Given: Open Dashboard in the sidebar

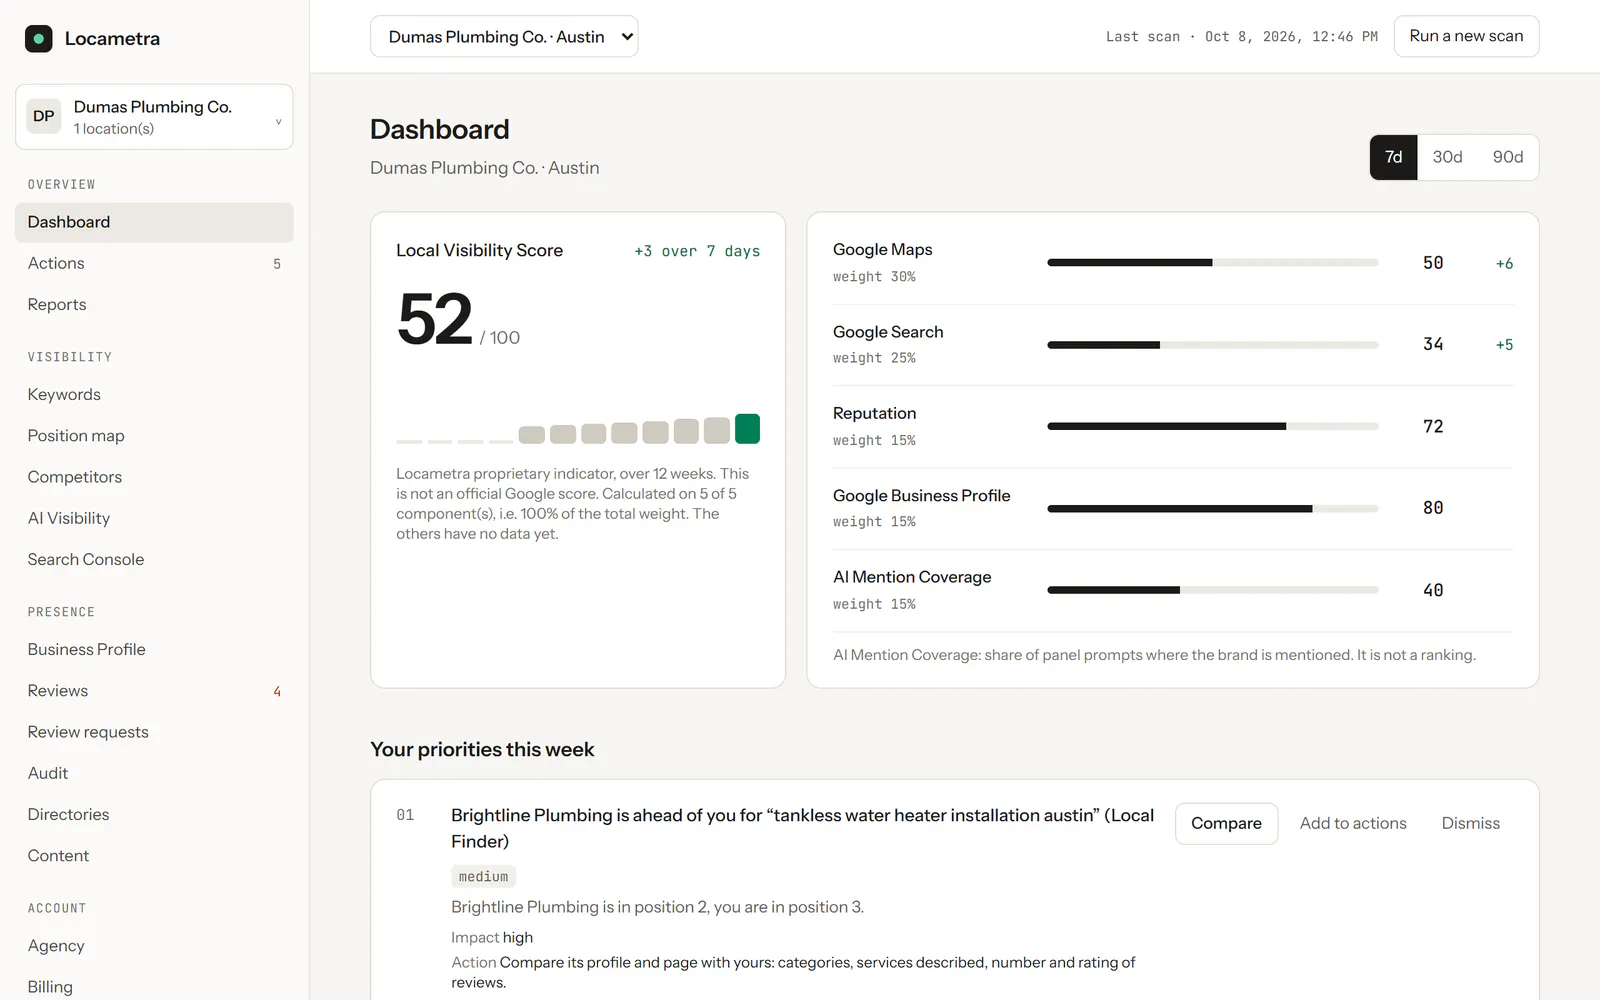Looking at the screenshot, I should click(154, 222).
